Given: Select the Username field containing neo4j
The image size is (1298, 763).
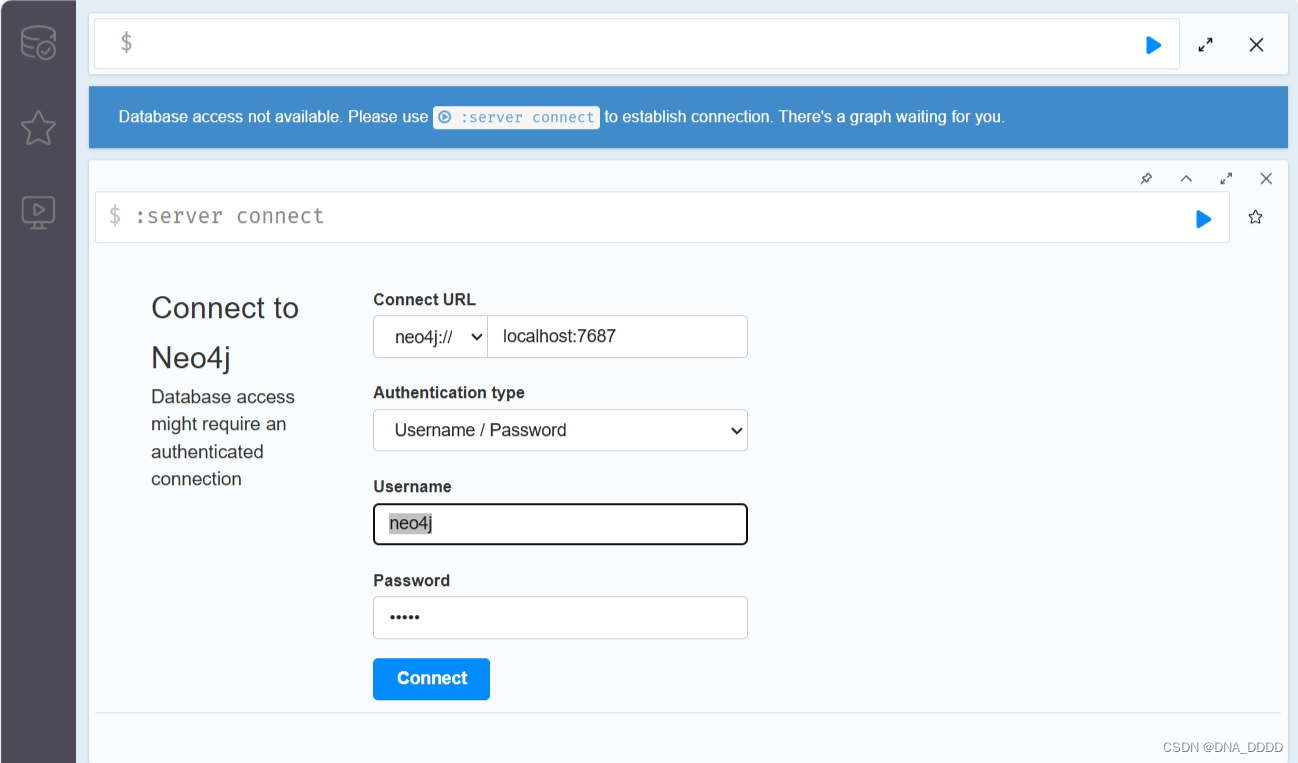Looking at the screenshot, I should click(560, 524).
